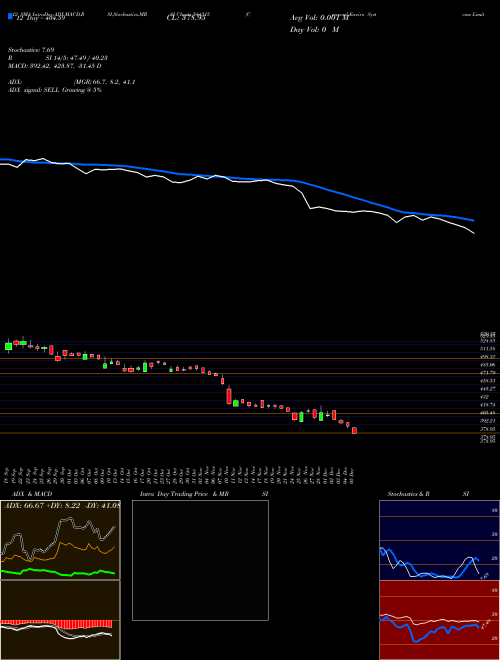The height and width of the screenshot is (660, 500).
Task: Click the empty intraday chart box
Action: pos(200,560)
